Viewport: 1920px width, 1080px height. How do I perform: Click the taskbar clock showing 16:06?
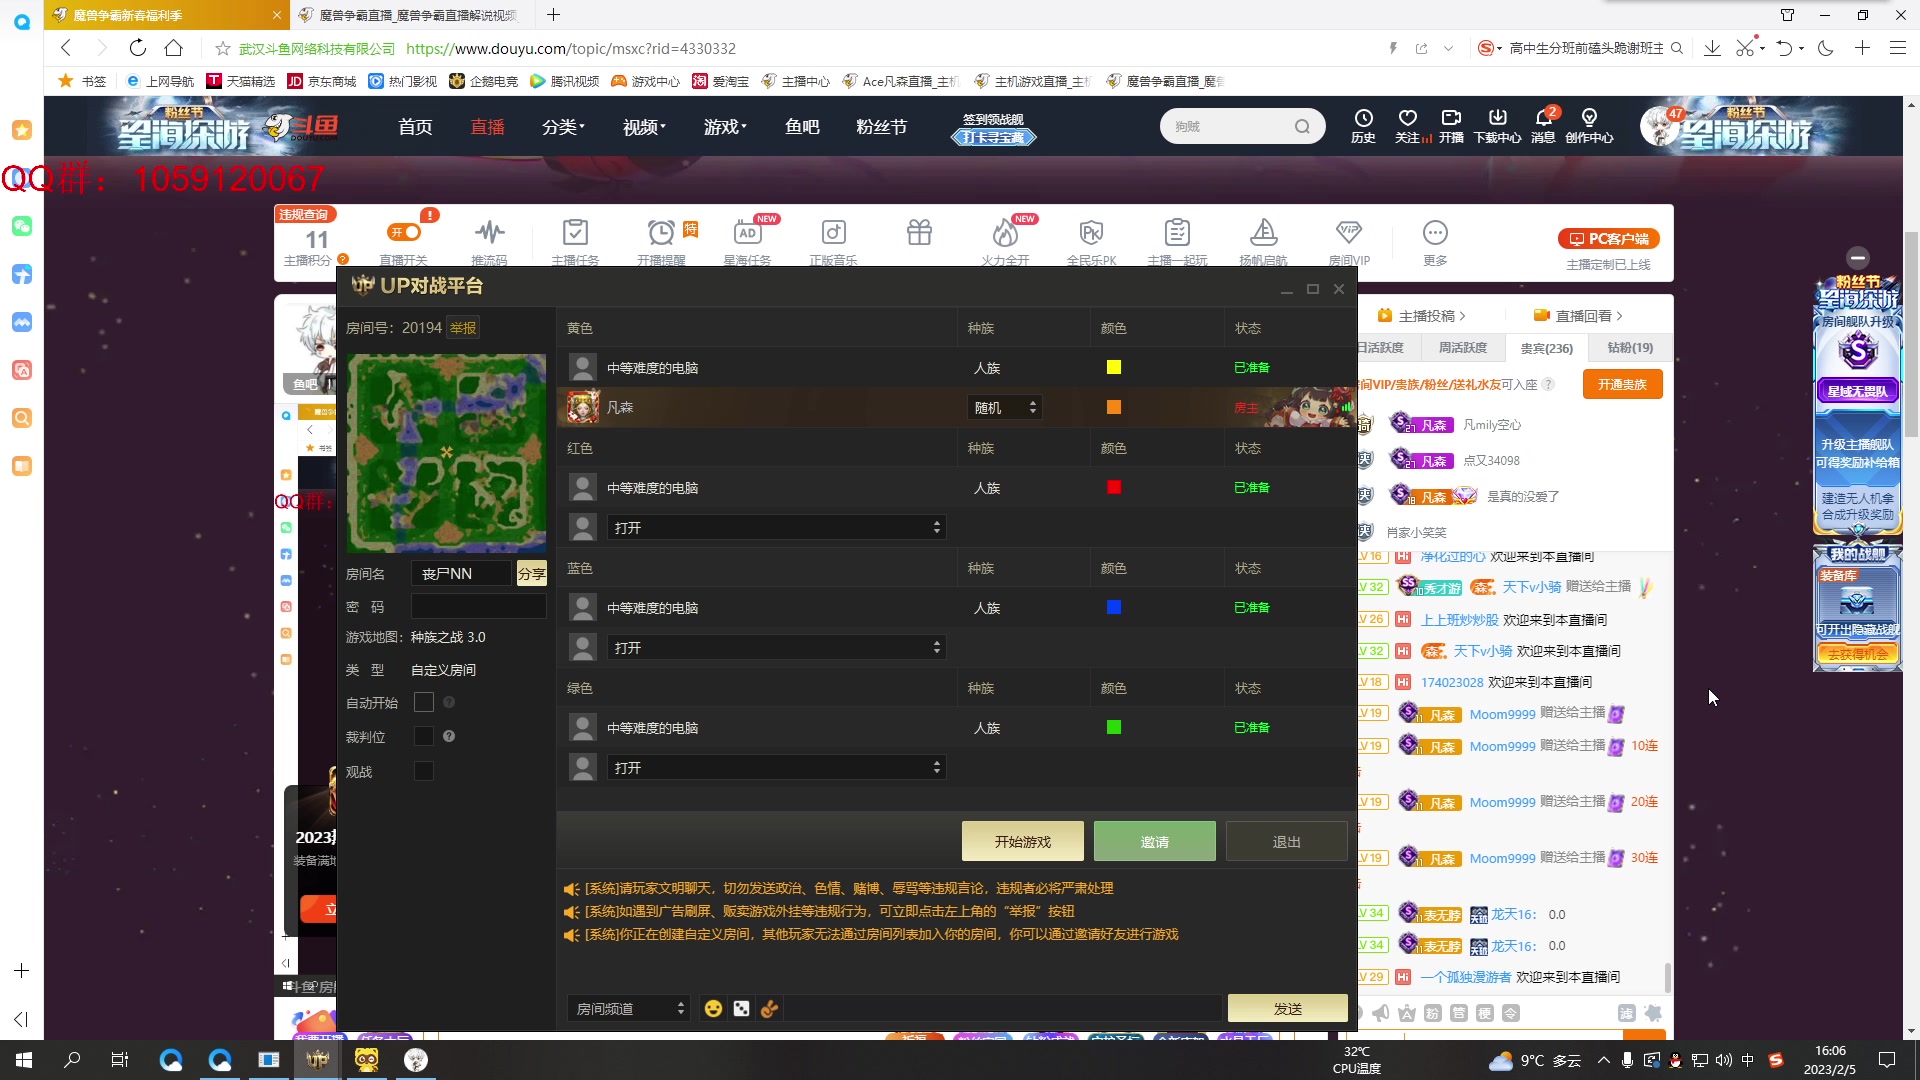pyautogui.click(x=1830, y=1060)
